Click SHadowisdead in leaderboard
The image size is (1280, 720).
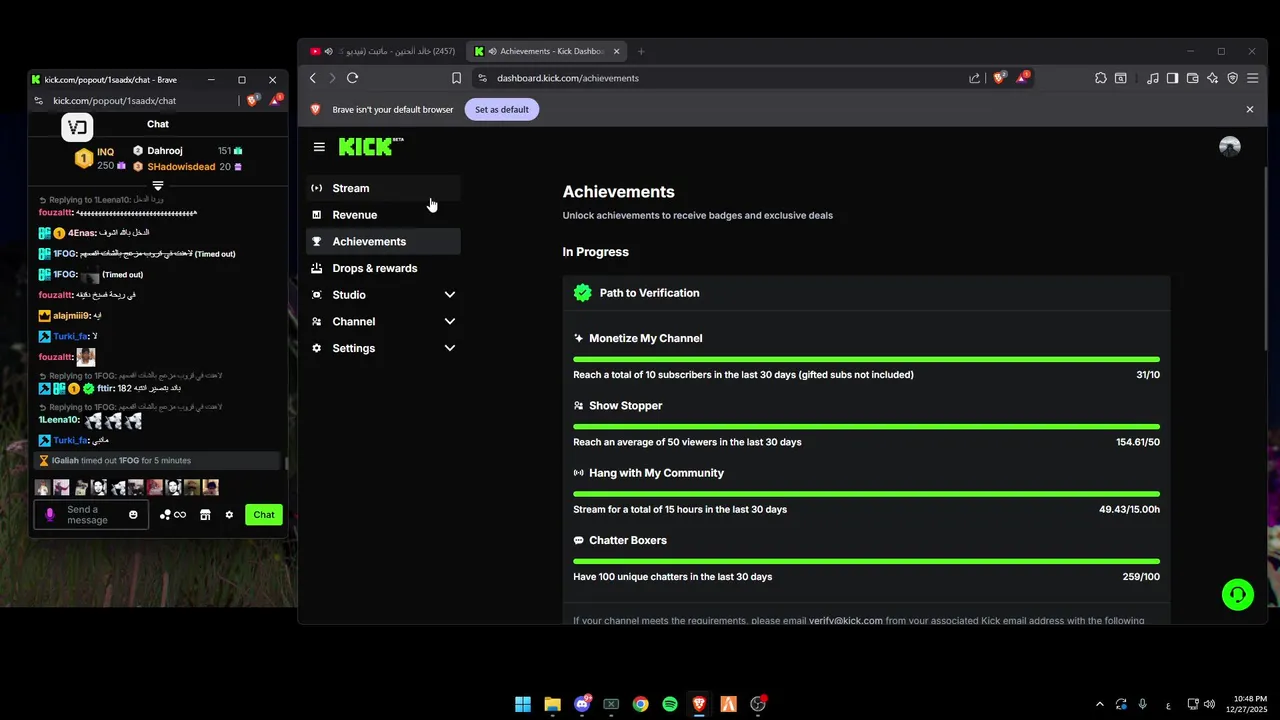pyautogui.click(x=181, y=167)
